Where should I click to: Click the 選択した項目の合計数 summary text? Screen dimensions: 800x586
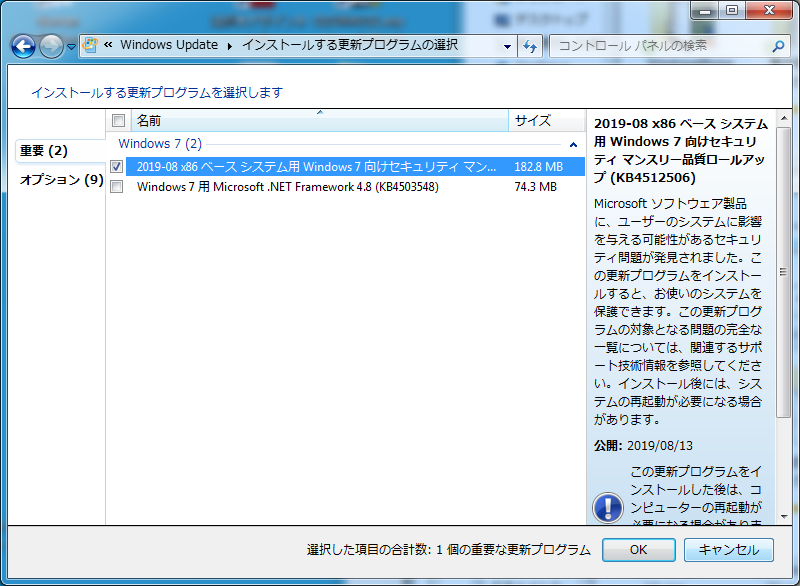click(448, 550)
